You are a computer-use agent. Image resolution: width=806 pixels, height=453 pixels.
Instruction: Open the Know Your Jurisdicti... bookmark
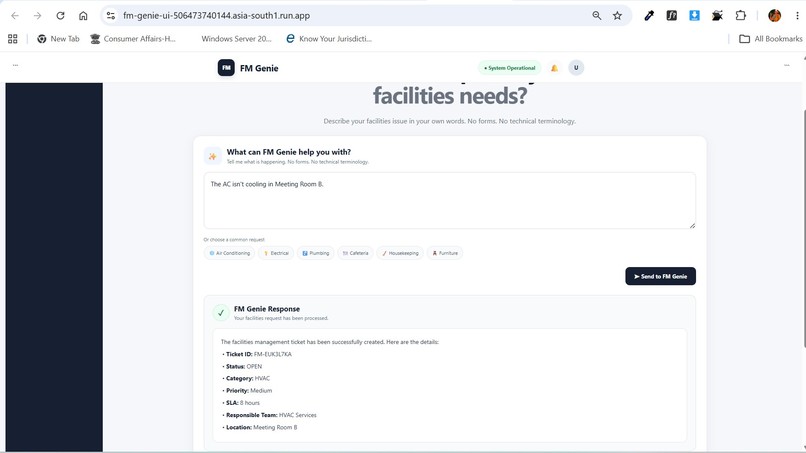[x=329, y=39]
